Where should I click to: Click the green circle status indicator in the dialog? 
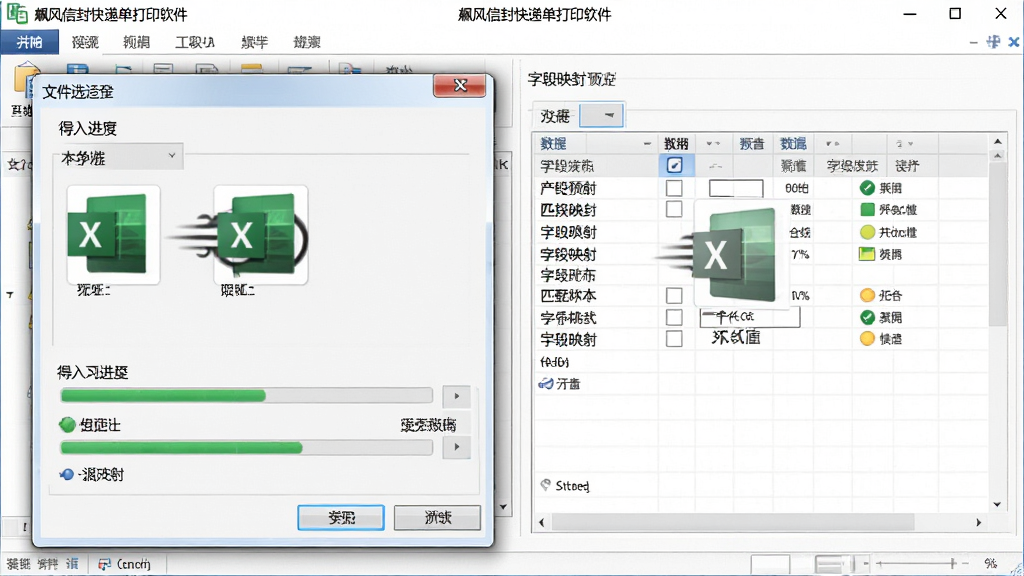[67, 425]
